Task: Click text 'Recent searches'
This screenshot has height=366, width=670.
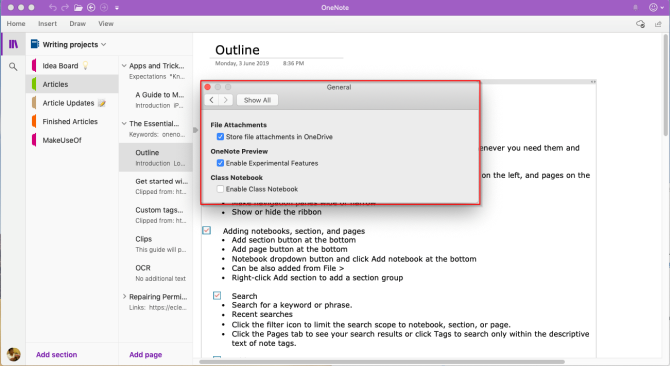Action: pos(262,314)
